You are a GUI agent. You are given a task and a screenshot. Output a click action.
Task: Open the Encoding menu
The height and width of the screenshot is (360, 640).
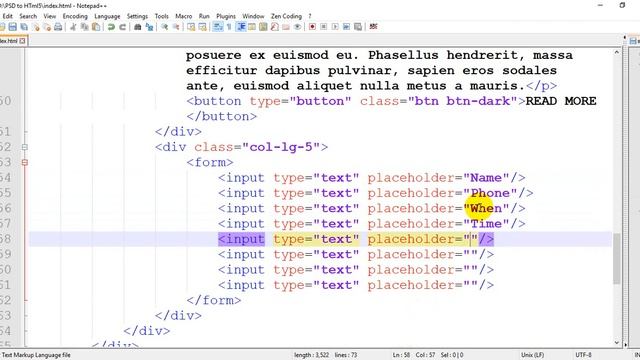(x=75, y=16)
